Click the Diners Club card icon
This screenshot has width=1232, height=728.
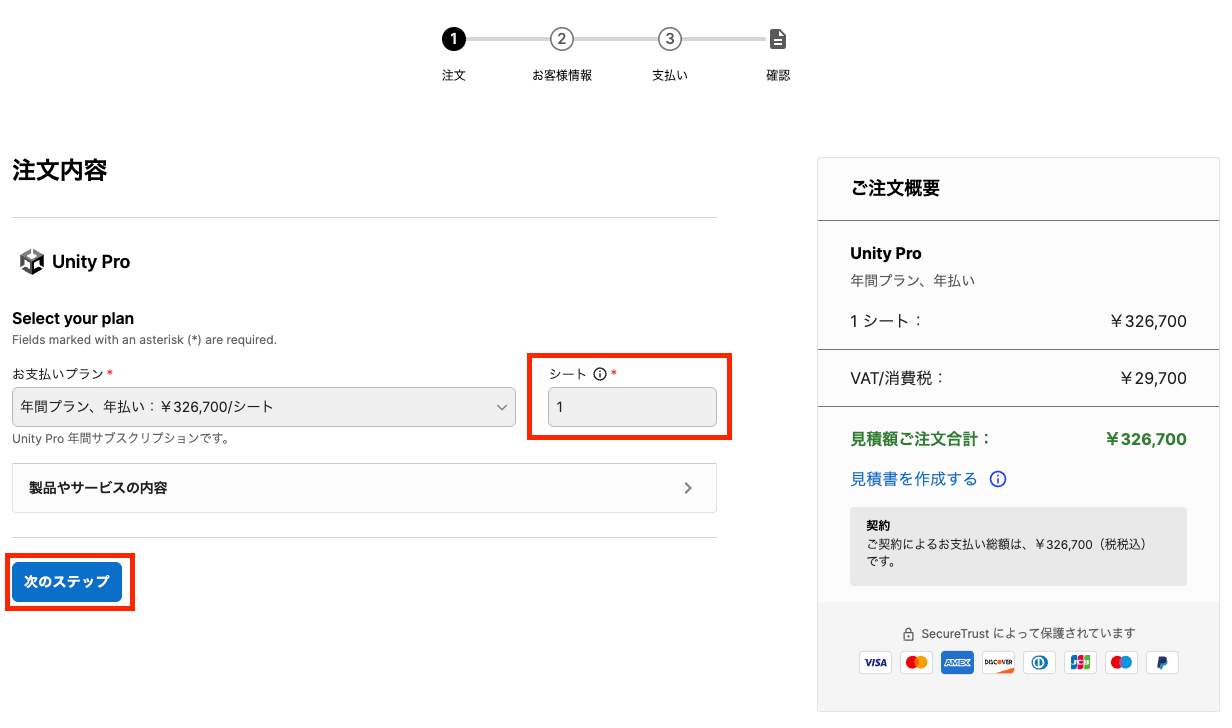(1039, 662)
